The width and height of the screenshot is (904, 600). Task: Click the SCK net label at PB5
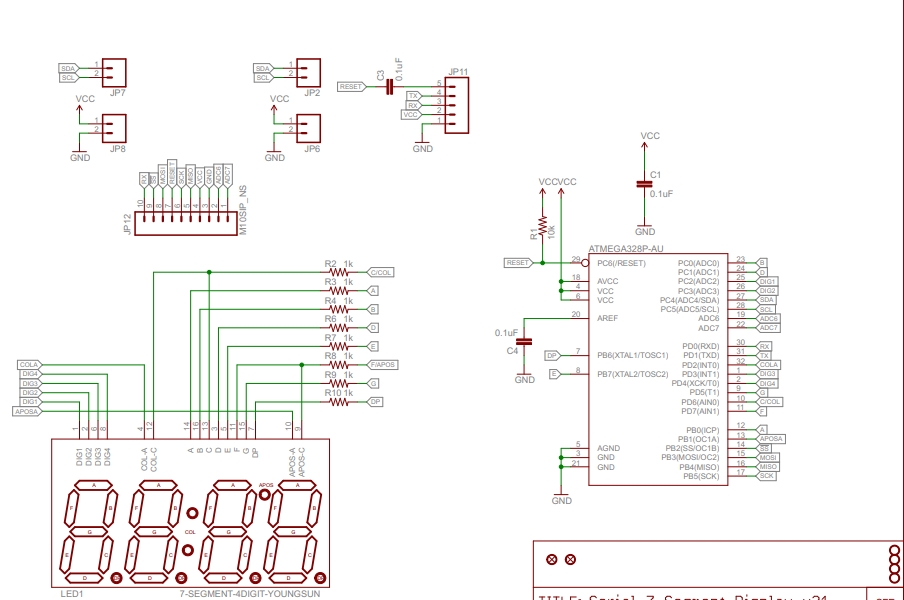766,476
